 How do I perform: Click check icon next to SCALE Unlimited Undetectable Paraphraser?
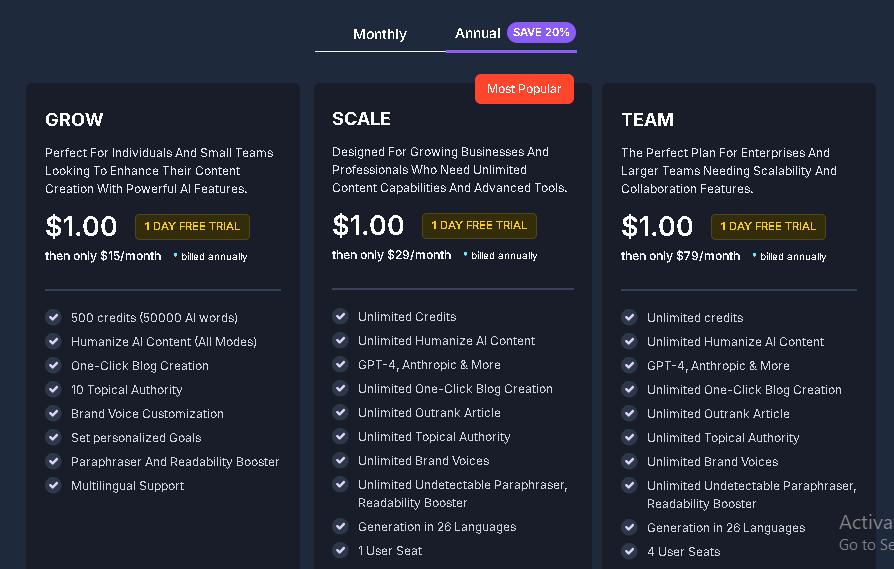pyautogui.click(x=340, y=484)
